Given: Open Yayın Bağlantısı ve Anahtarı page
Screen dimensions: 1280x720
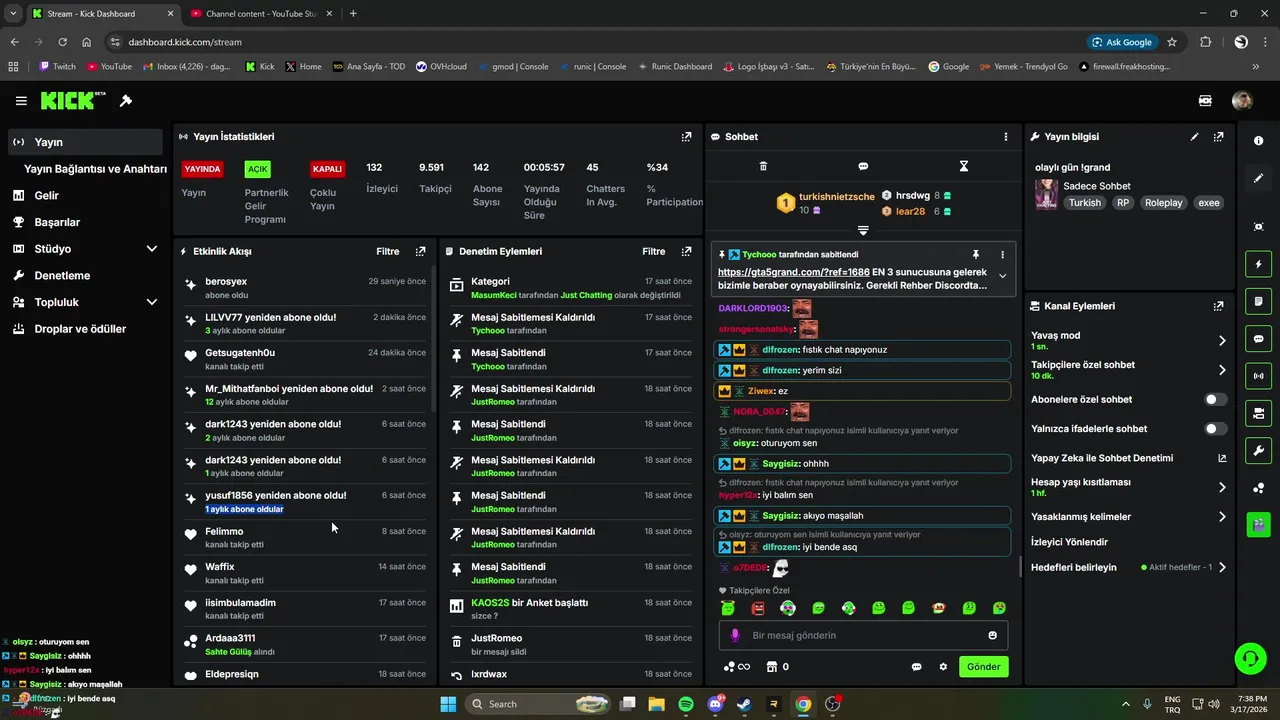Looking at the screenshot, I should (95, 169).
